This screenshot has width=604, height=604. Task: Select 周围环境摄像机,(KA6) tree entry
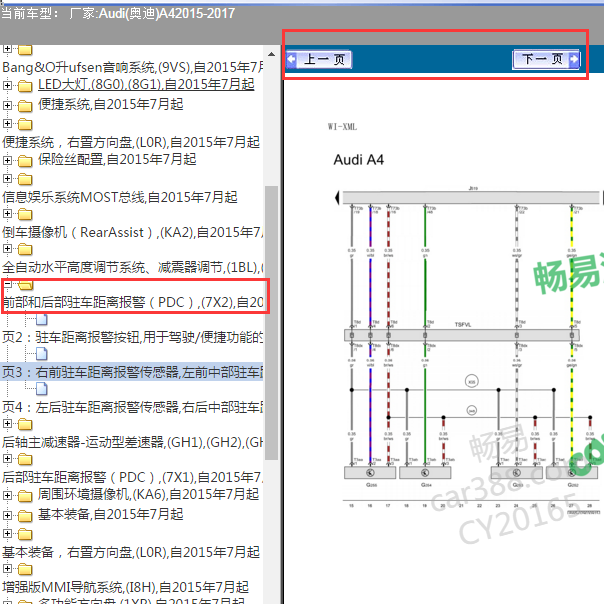[148, 494]
